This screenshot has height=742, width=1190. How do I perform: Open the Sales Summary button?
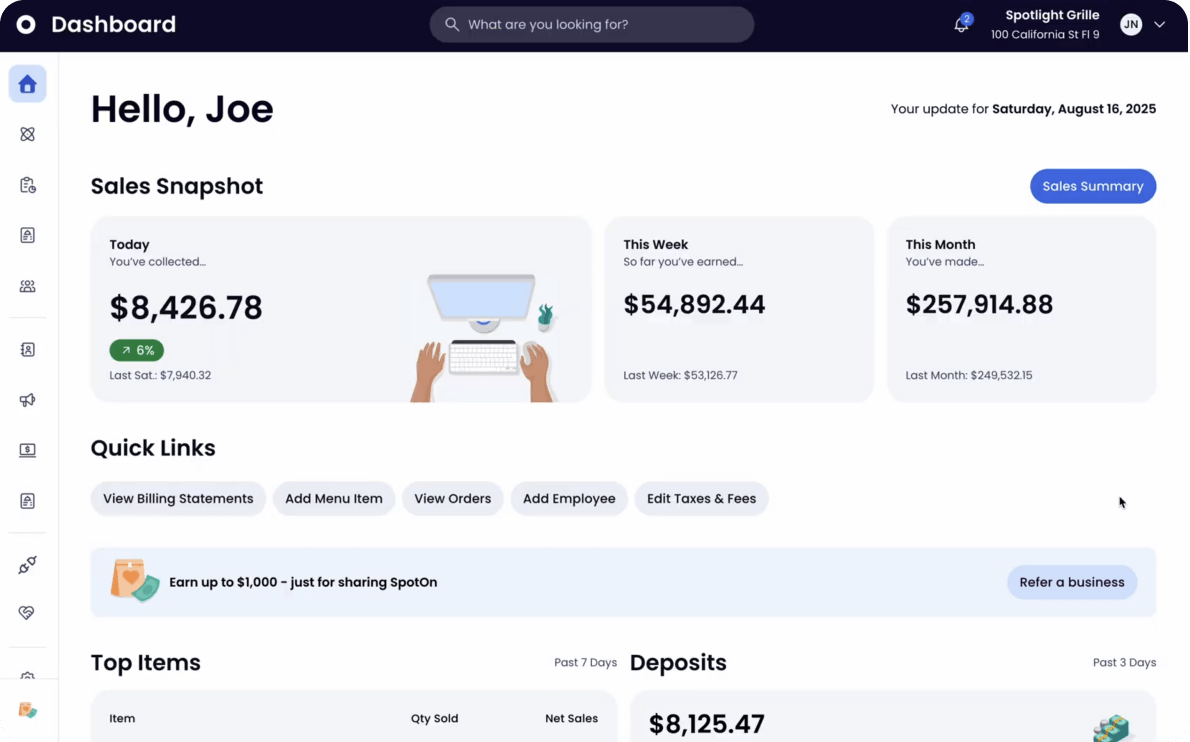pos(1093,186)
